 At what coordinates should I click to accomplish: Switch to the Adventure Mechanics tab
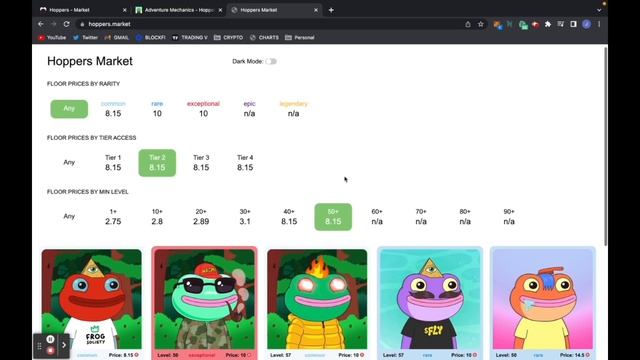tap(178, 10)
